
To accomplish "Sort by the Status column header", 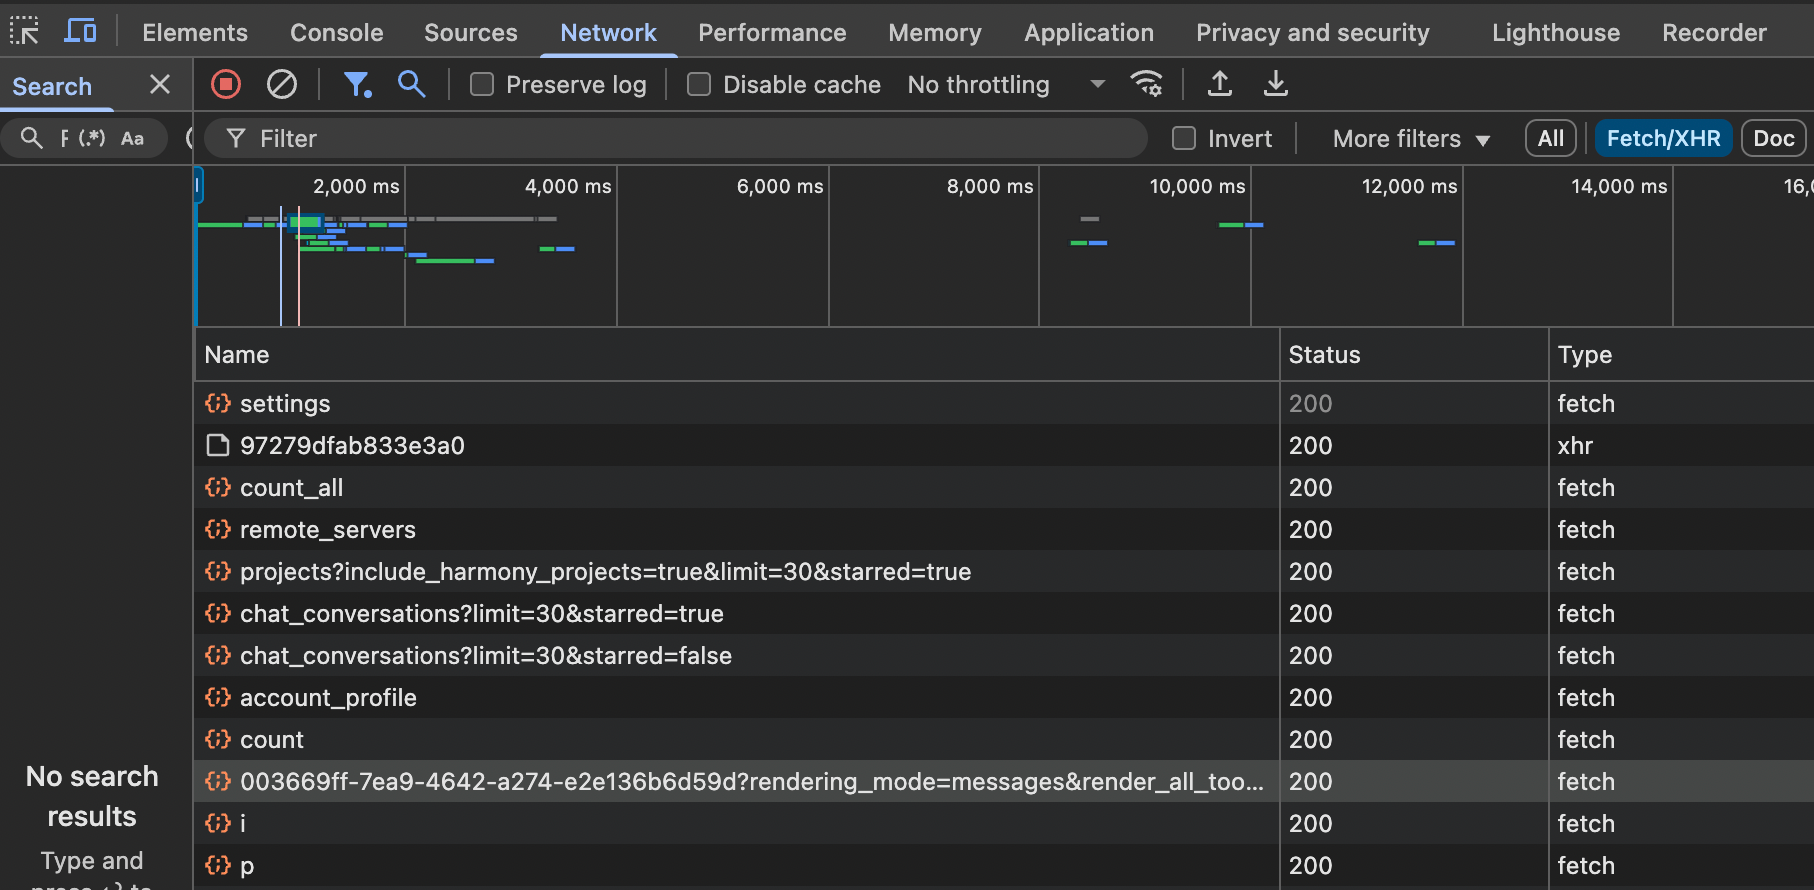I will 1414,355.
